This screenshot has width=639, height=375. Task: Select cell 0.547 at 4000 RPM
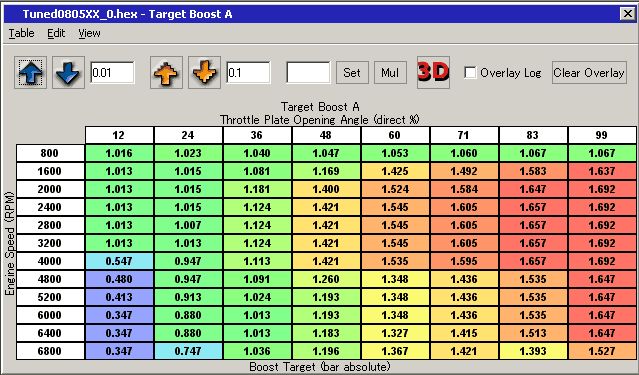click(x=119, y=261)
